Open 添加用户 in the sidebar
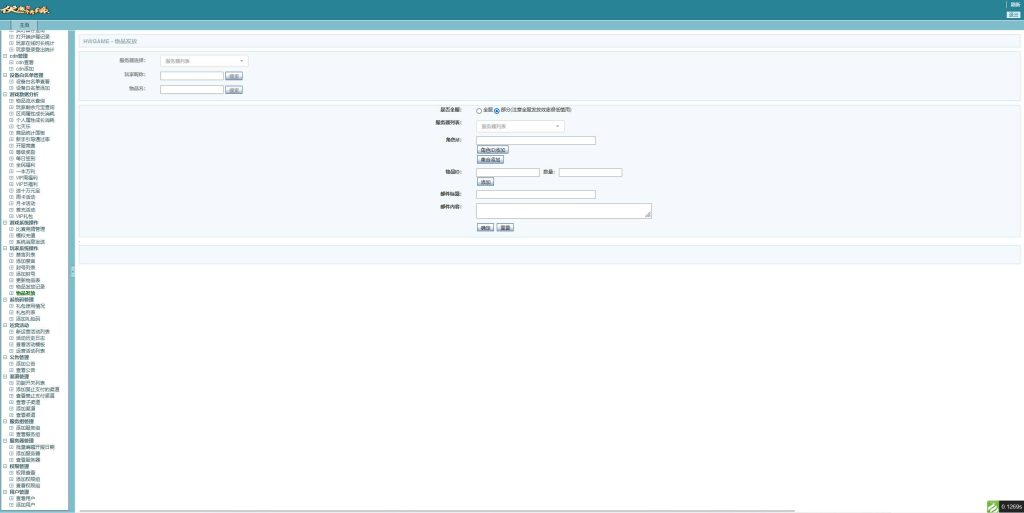 (25, 505)
